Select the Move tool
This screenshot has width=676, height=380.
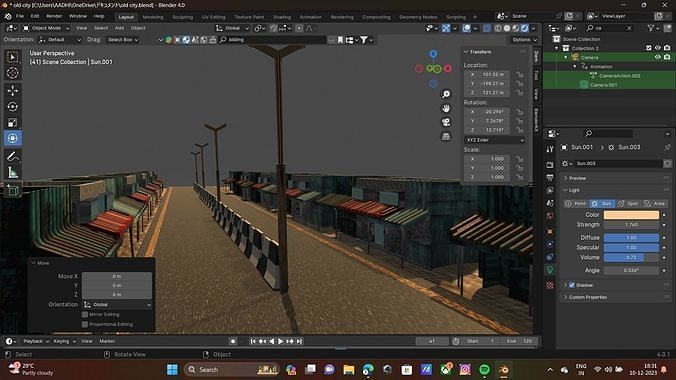coord(13,91)
